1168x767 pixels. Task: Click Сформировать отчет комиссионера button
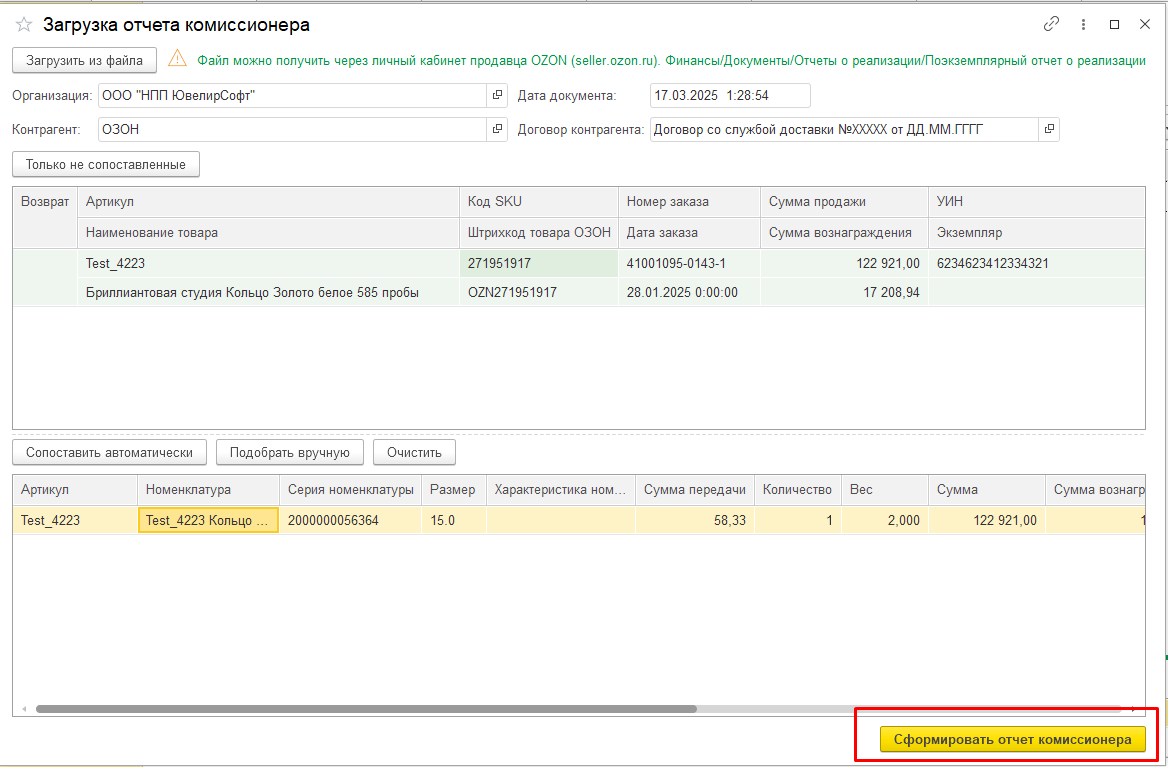(x=1012, y=739)
